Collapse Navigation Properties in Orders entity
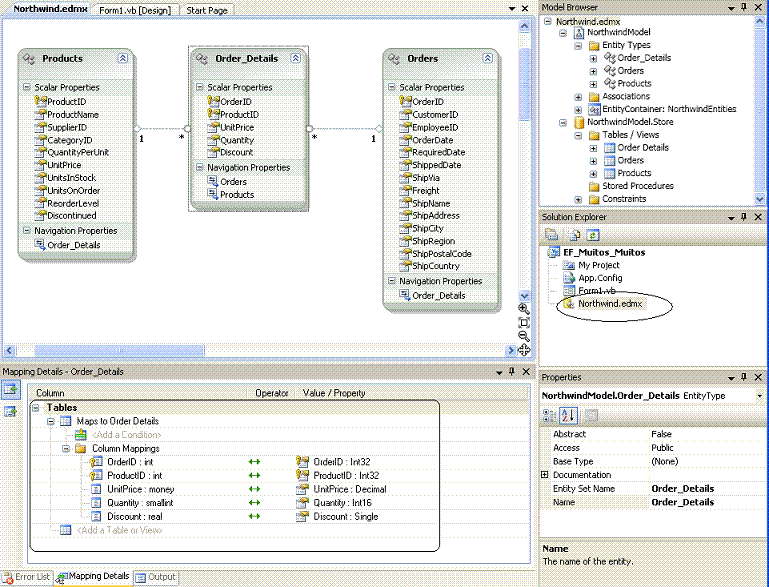The image size is (769, 587). (392, 281)
